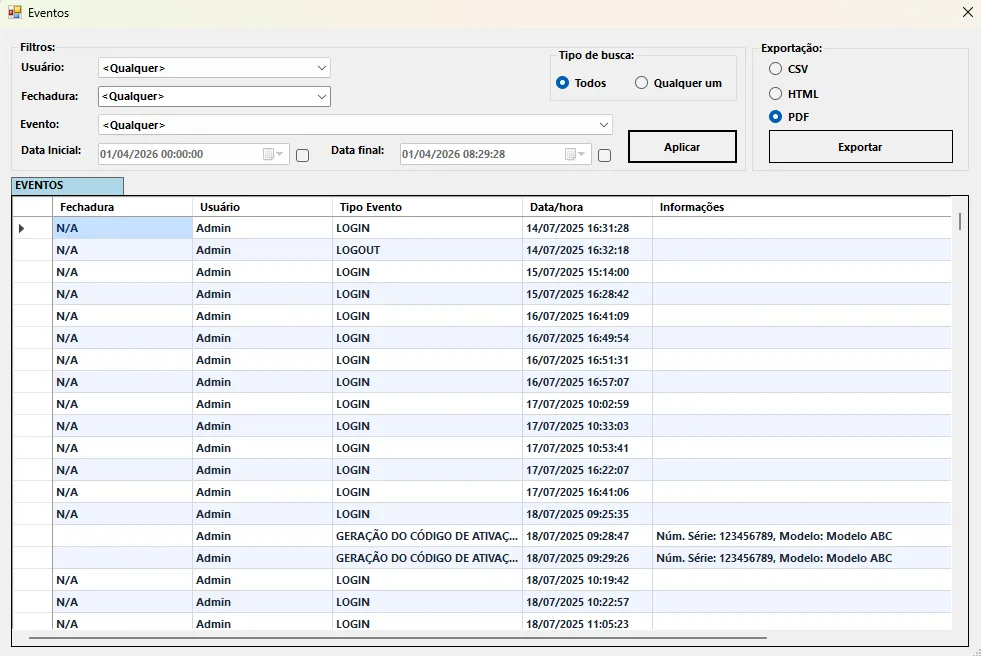Select the cell 15/07/2025 16:28:42
Viewport: 981px width, 656px height.
pos(587,294)
